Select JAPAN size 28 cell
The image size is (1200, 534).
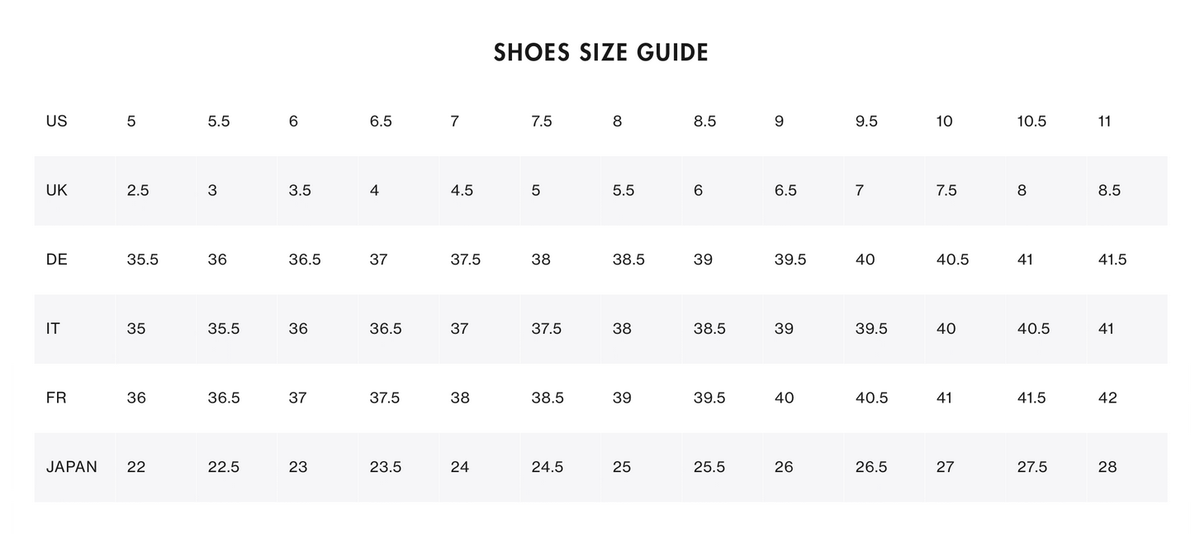pos(1107,466)
